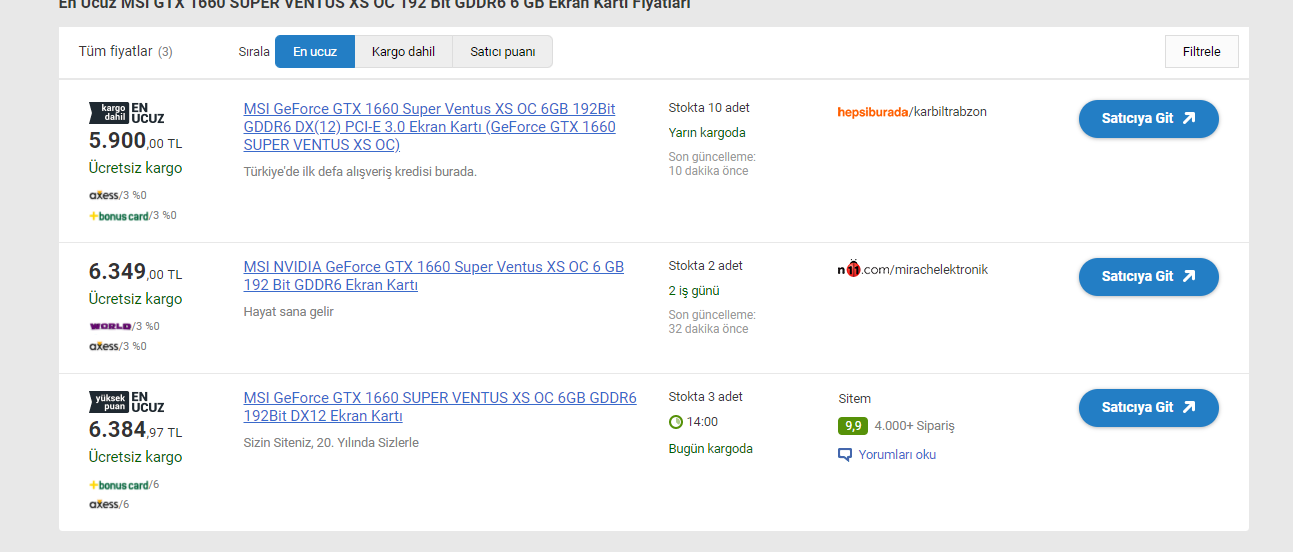Click "4.000+ Sipariş" text
Image resolution: width=1293 pixels, height=552 pixels.
click(915, 426)
